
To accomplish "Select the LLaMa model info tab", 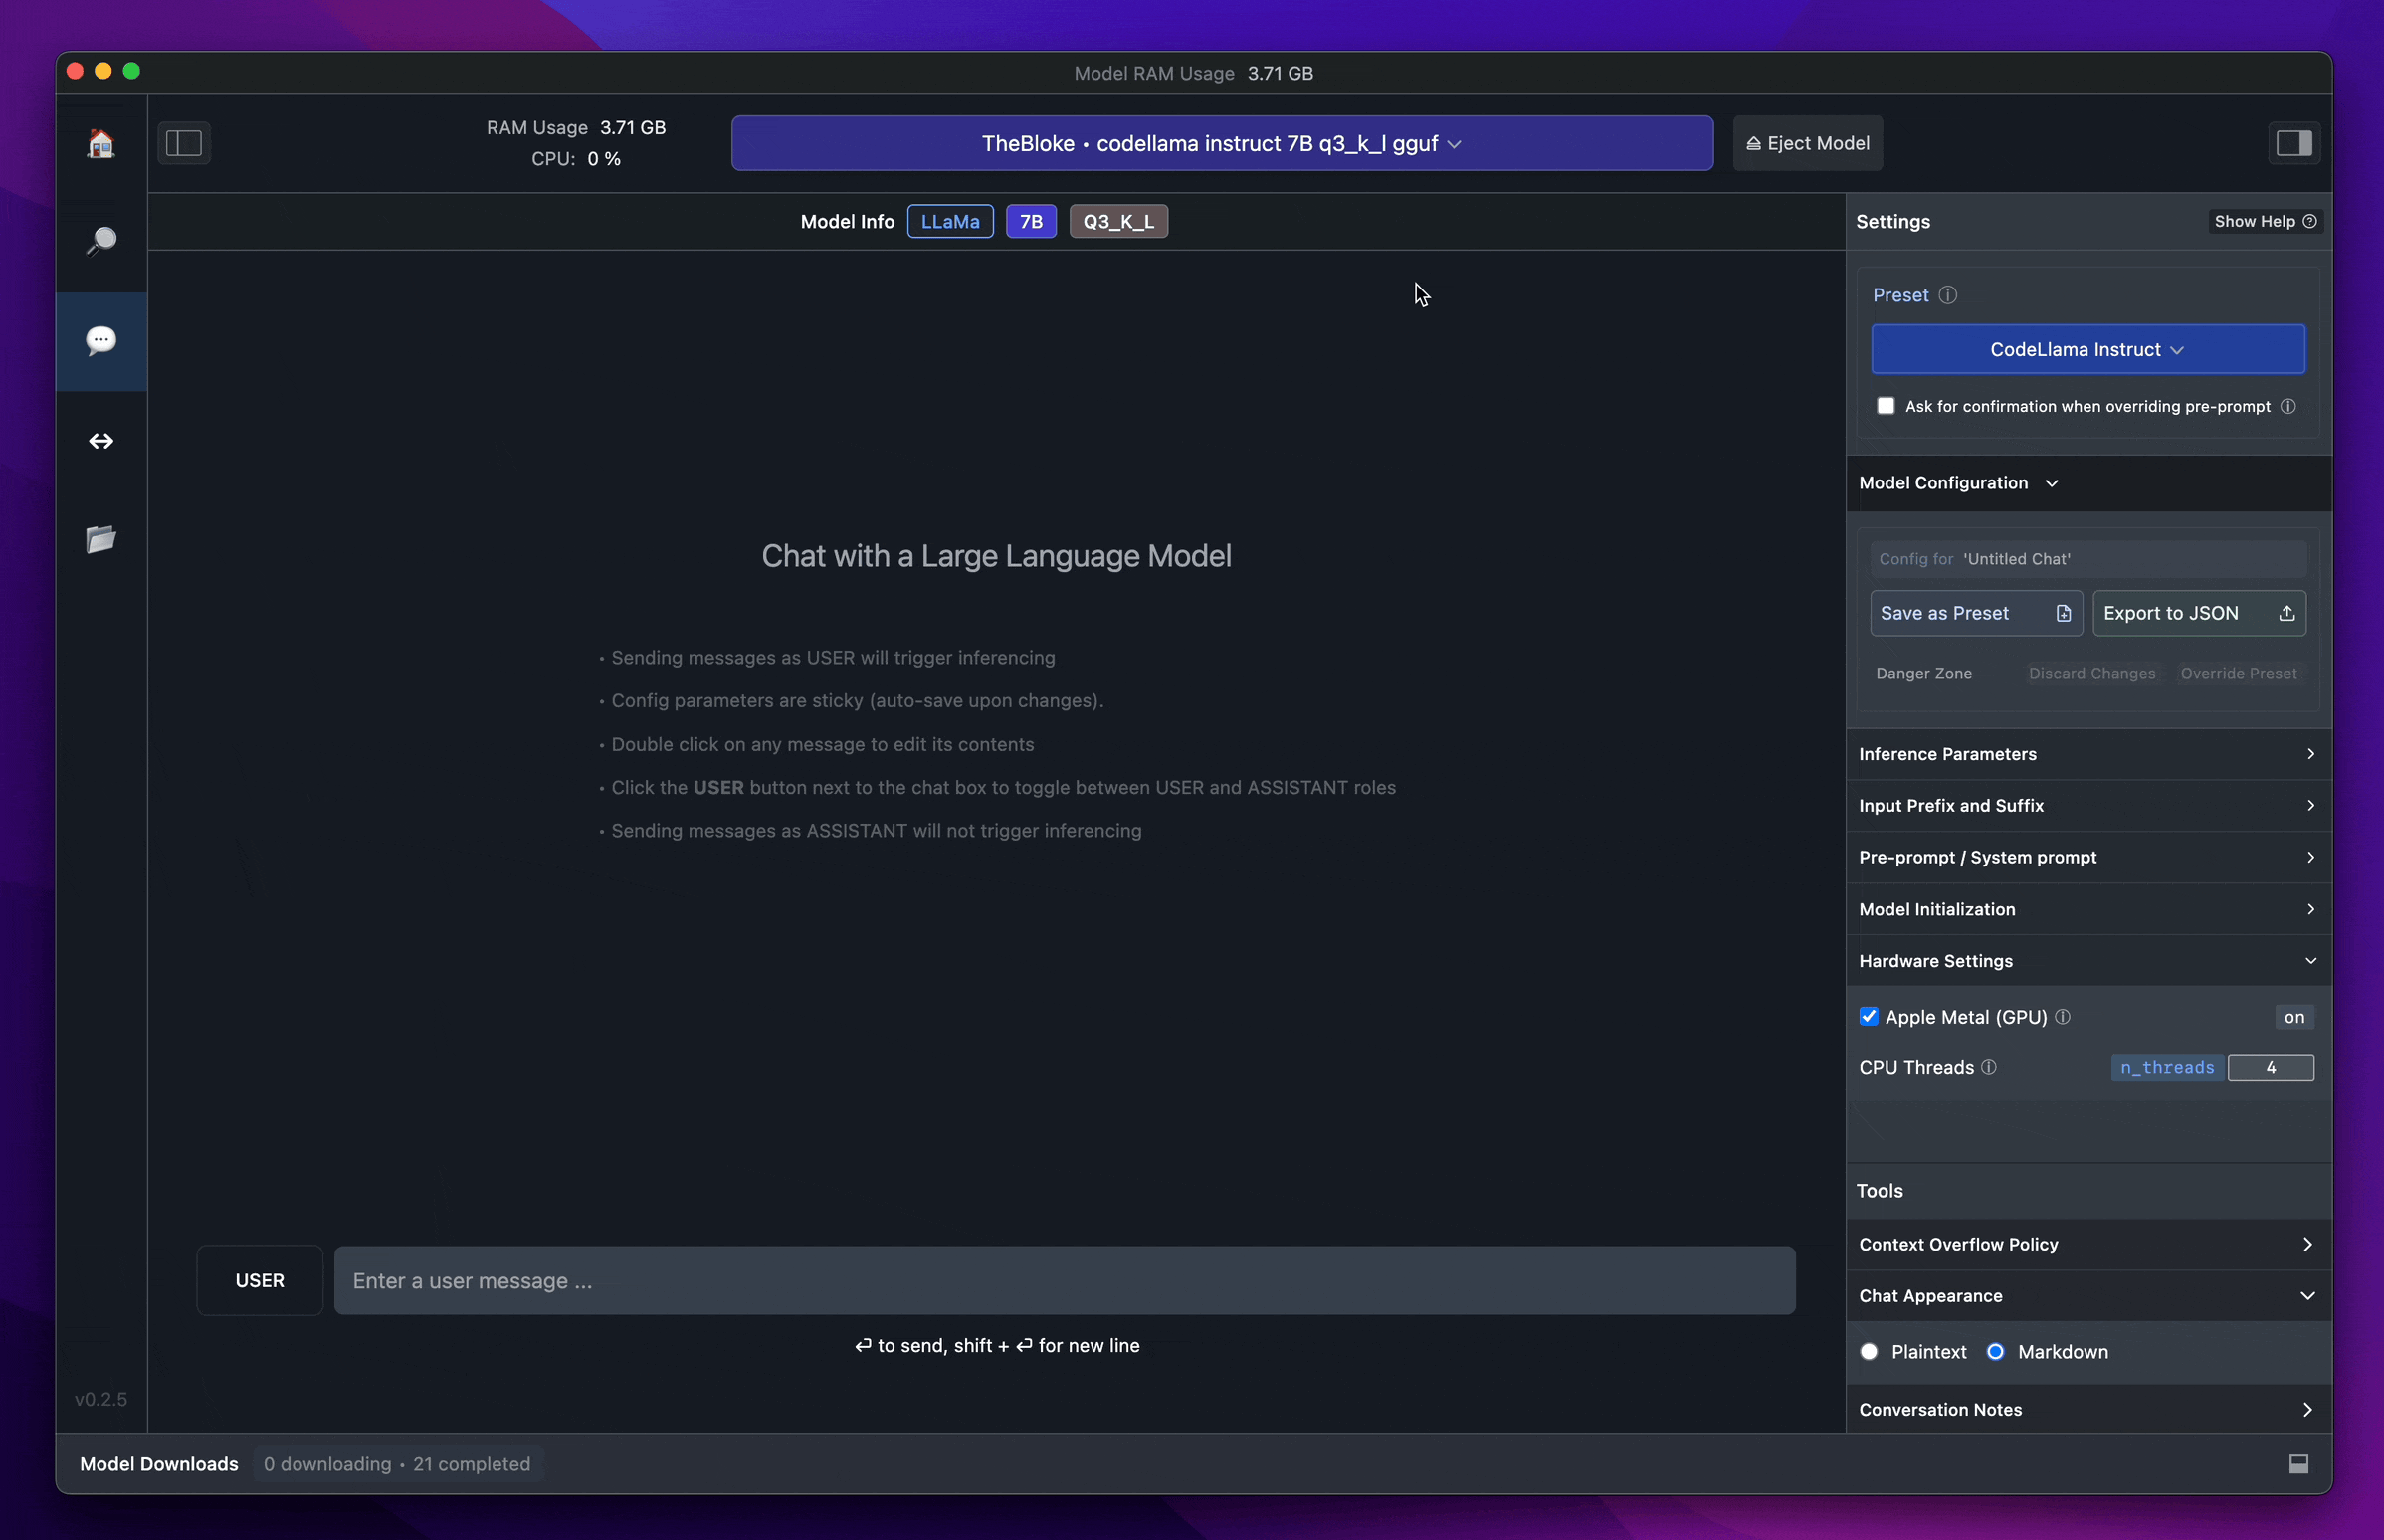I will [950, 221].
